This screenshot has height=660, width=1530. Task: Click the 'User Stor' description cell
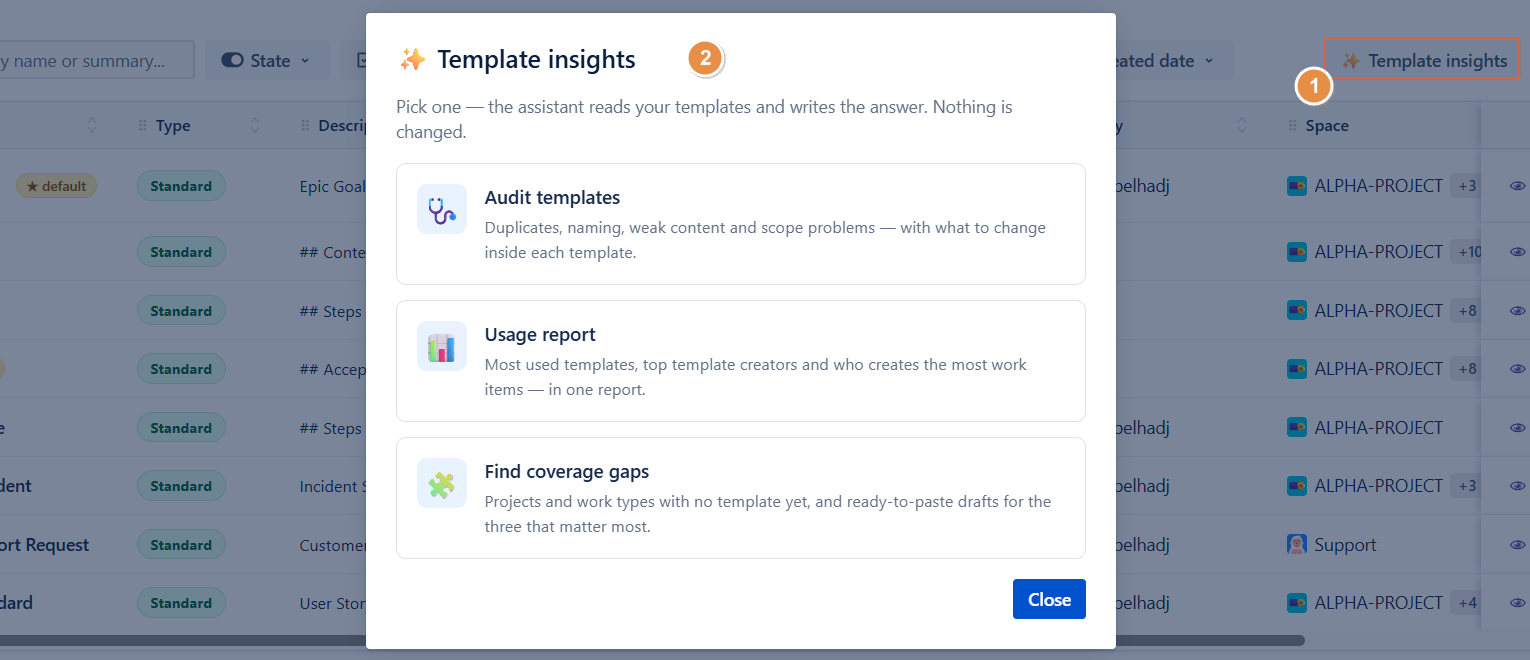pyautogui.click(x=333, y=603)
